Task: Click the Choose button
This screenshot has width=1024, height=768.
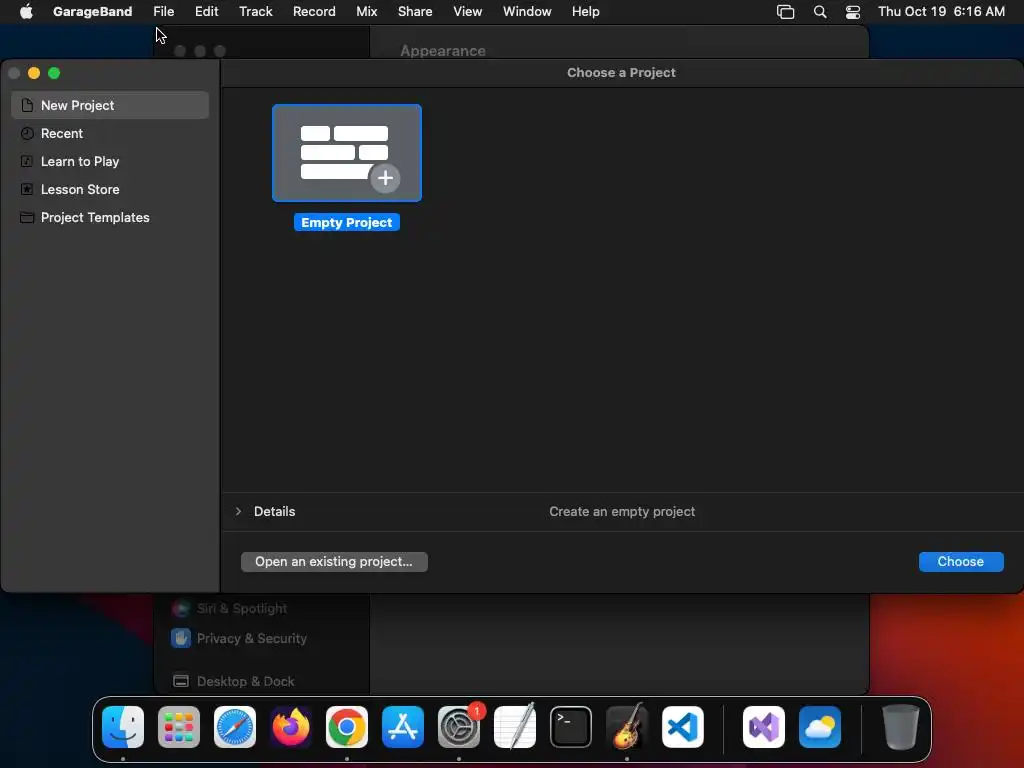Action: click(x=961, y=562)
